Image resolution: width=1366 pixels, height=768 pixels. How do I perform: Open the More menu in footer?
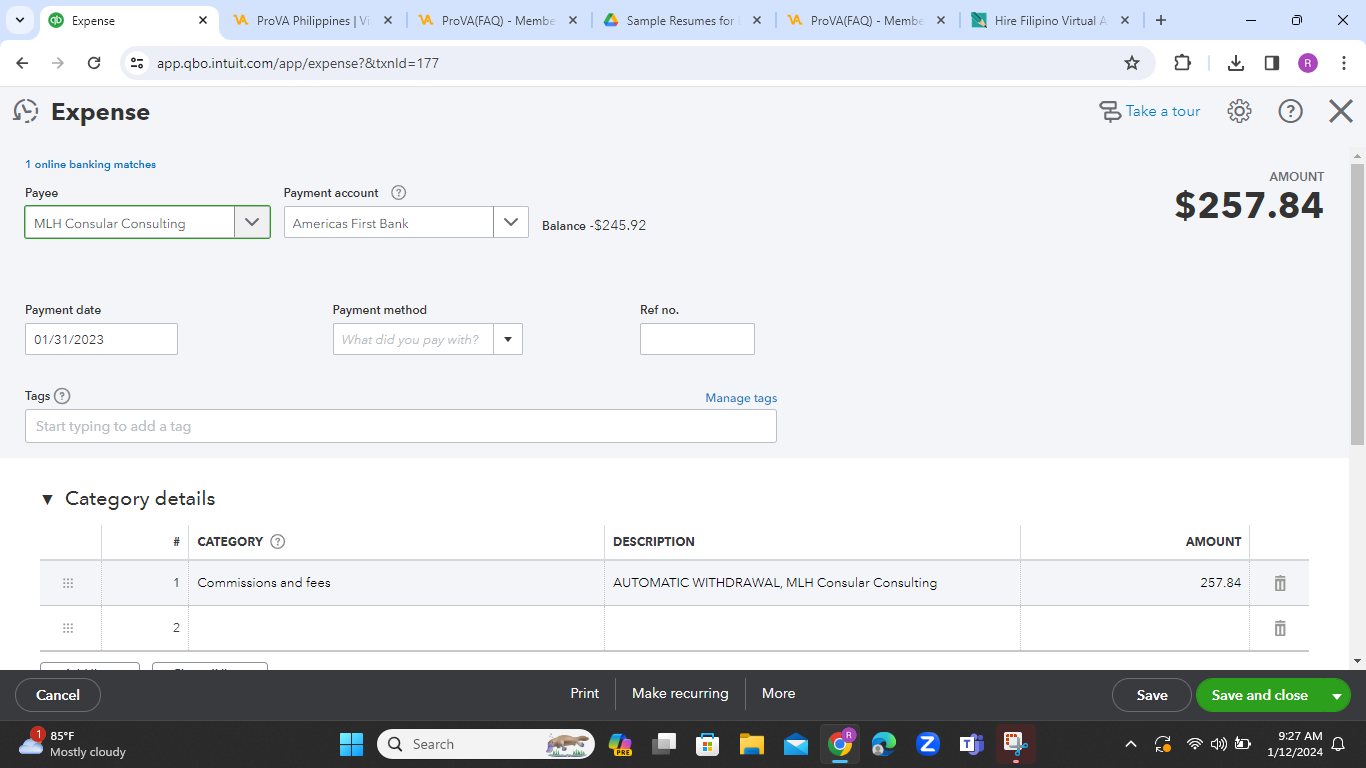778,693
